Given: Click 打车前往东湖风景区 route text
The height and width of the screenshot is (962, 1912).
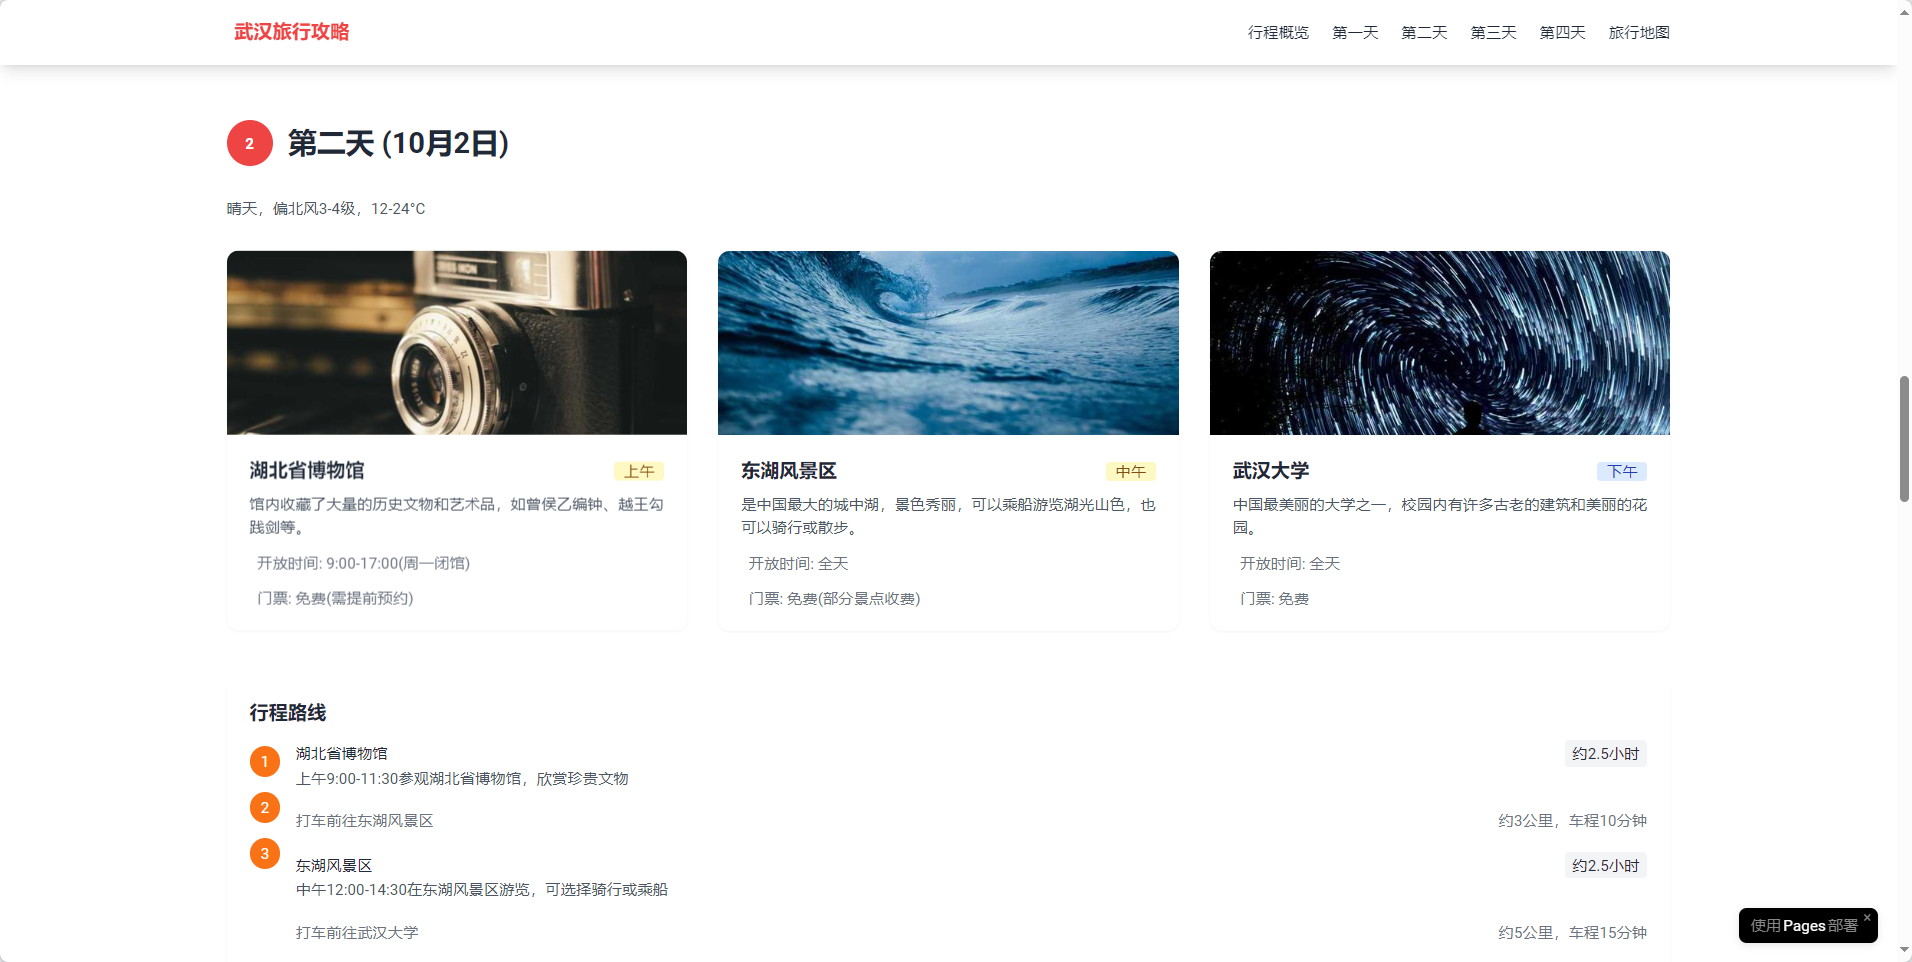Looking at the screenshot, I should coord(365,821).
